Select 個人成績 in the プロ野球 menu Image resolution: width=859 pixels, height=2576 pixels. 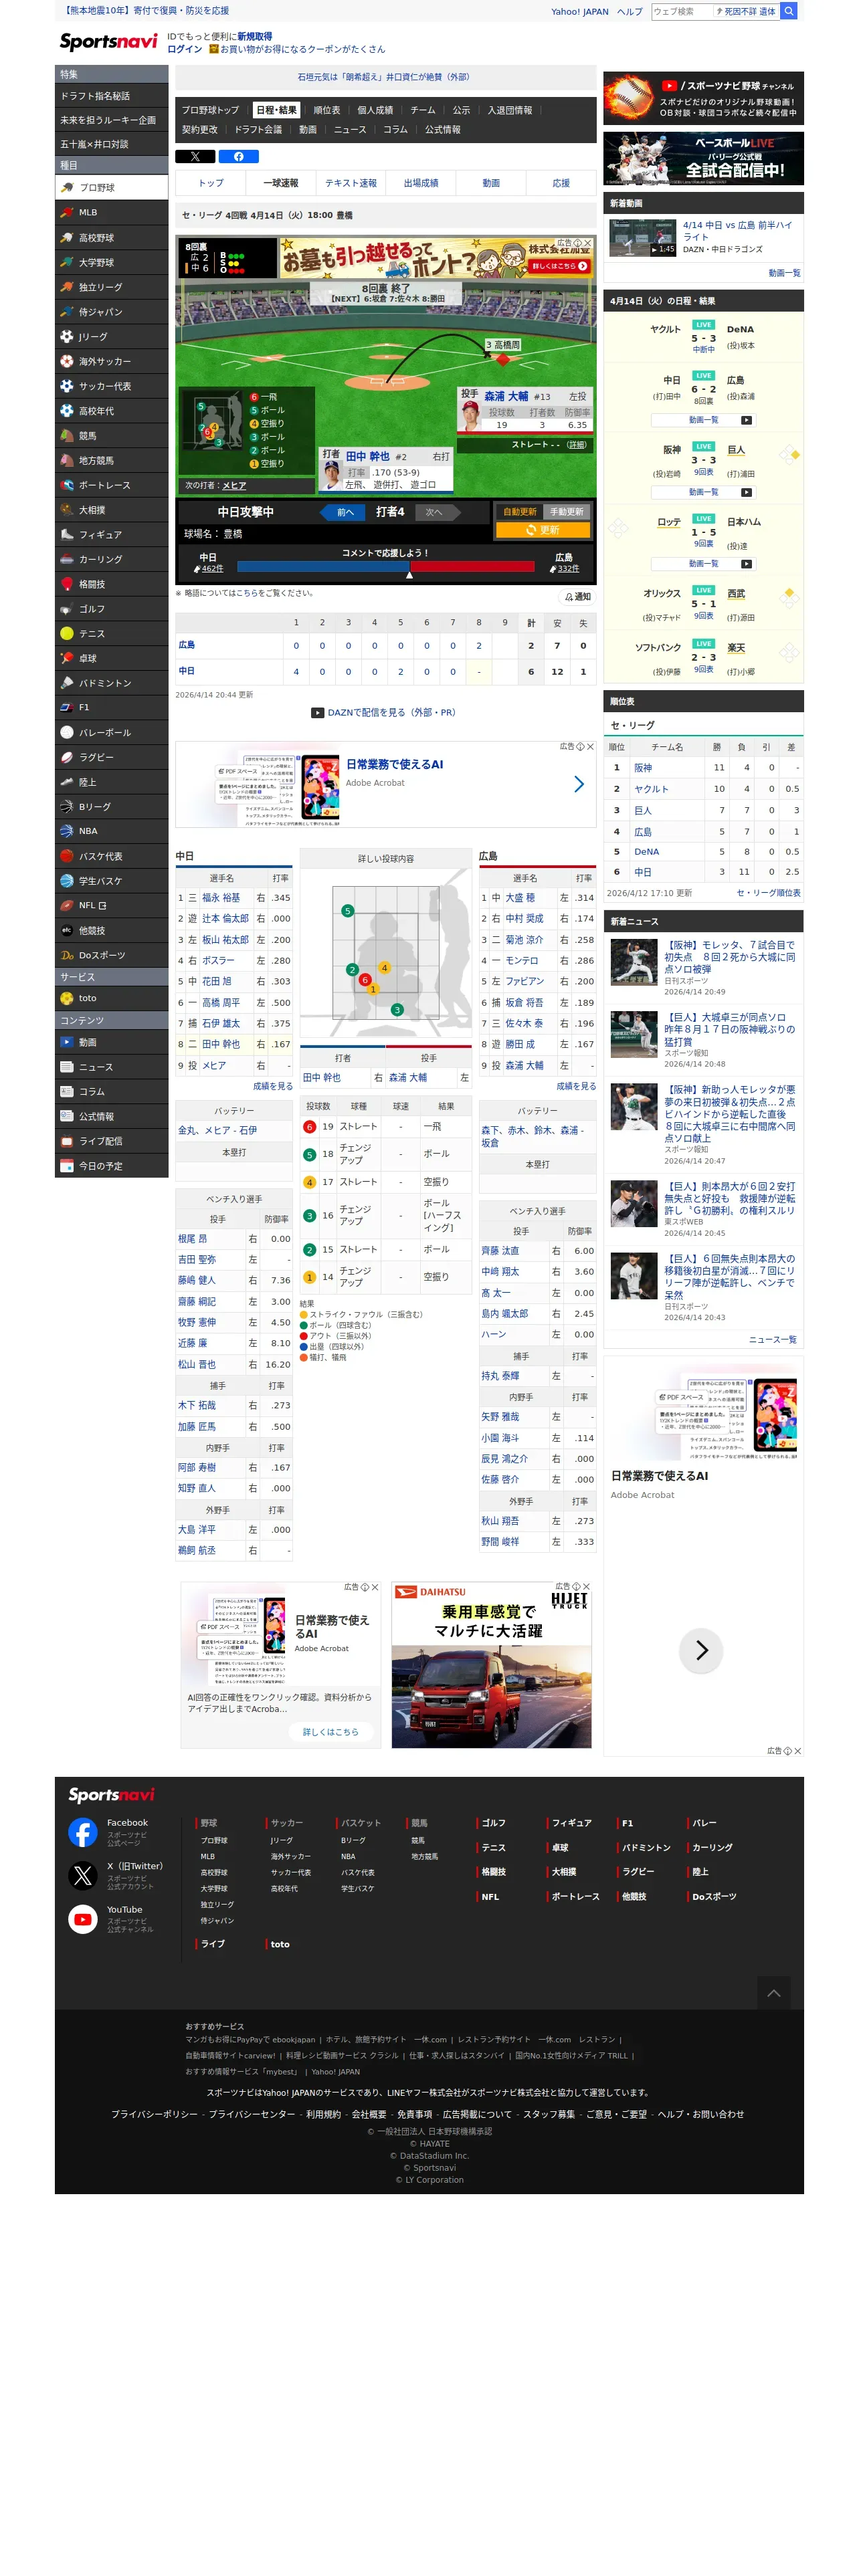375,110
